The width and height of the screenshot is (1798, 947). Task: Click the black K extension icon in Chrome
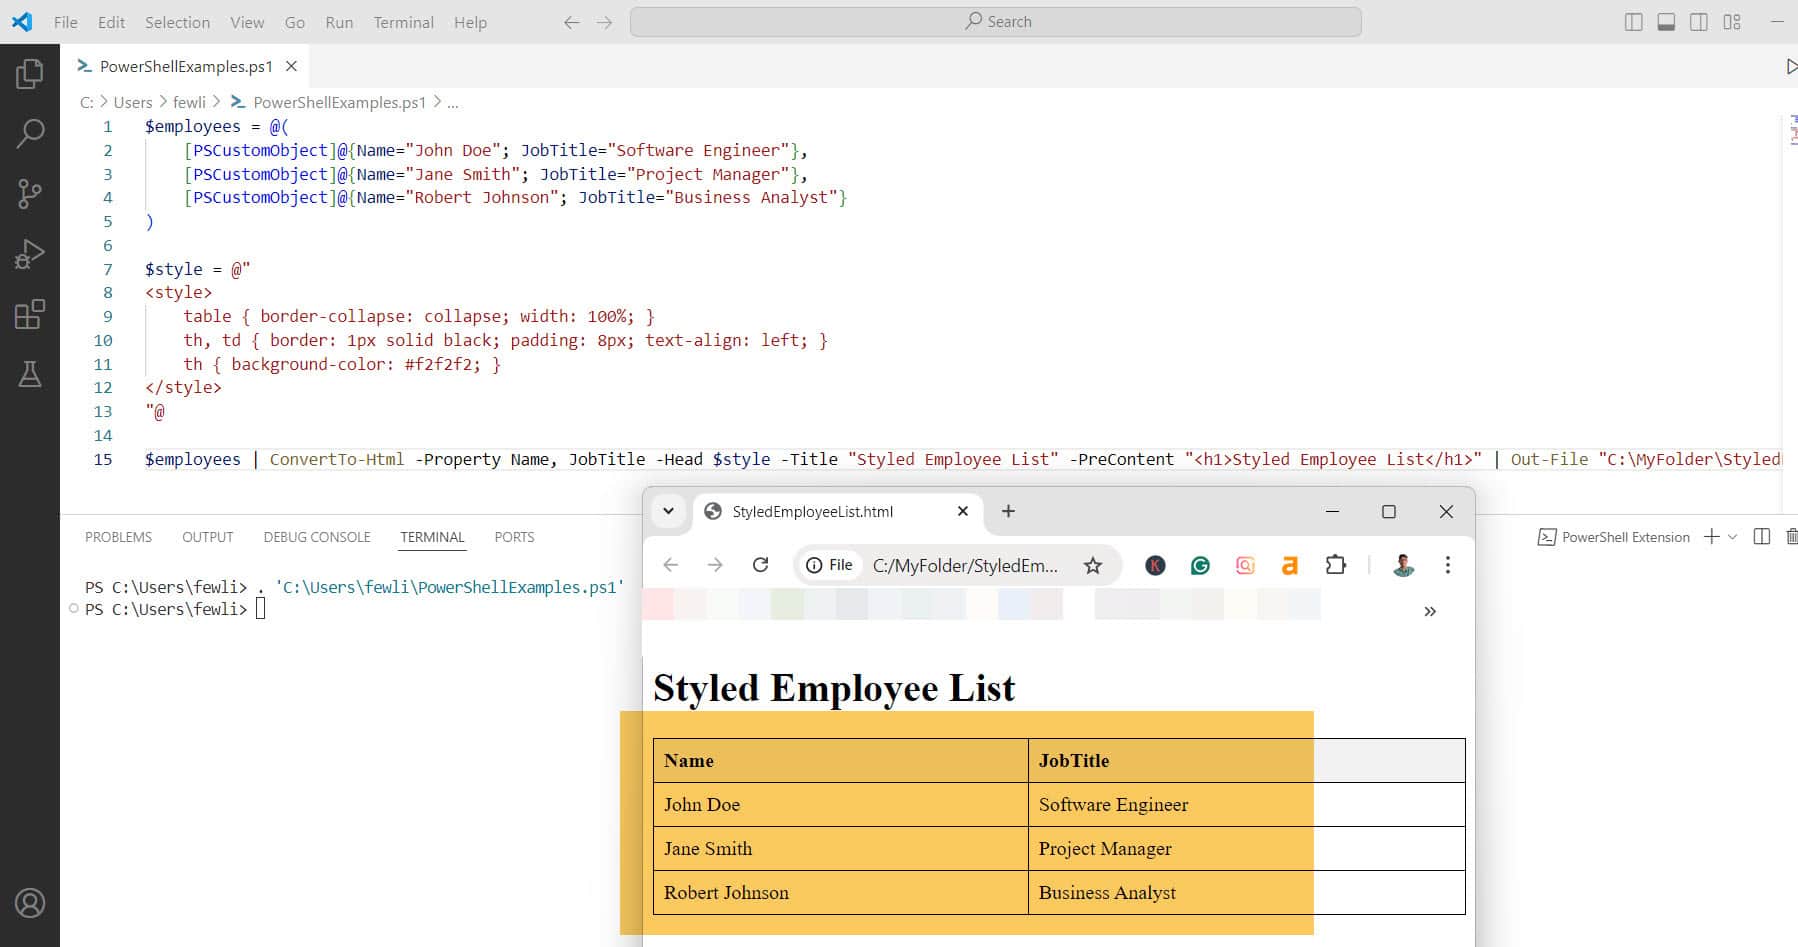pyautogui.click(x=1155, y=566)
